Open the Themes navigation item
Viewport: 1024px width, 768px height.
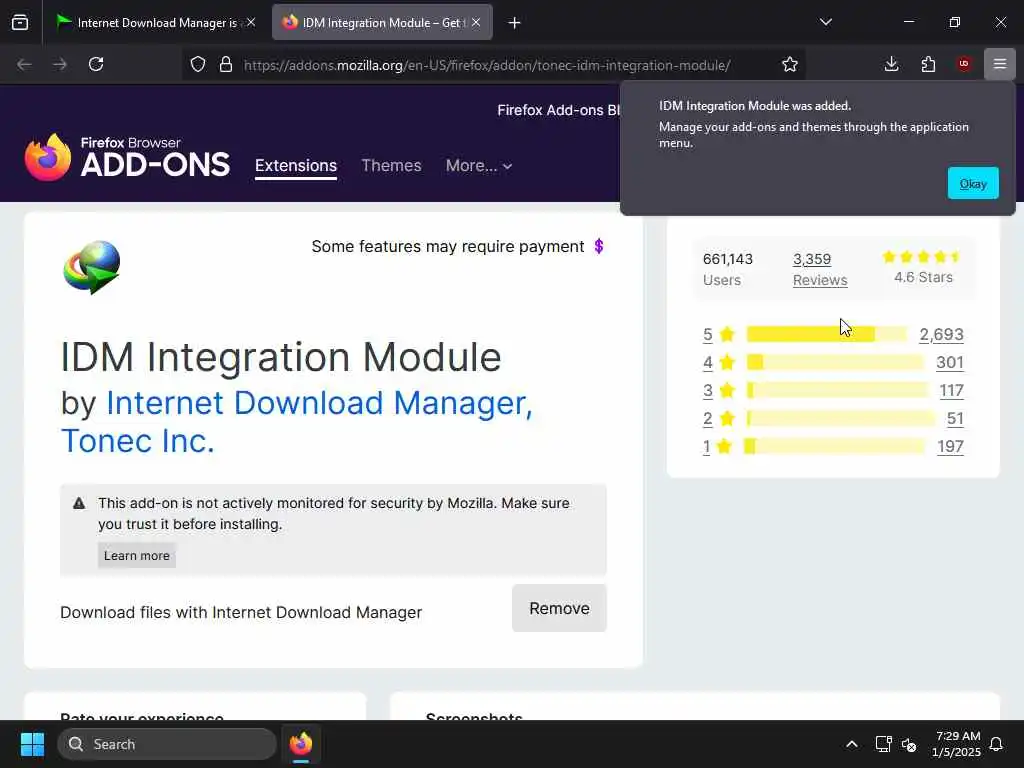[x=391, y=166]
